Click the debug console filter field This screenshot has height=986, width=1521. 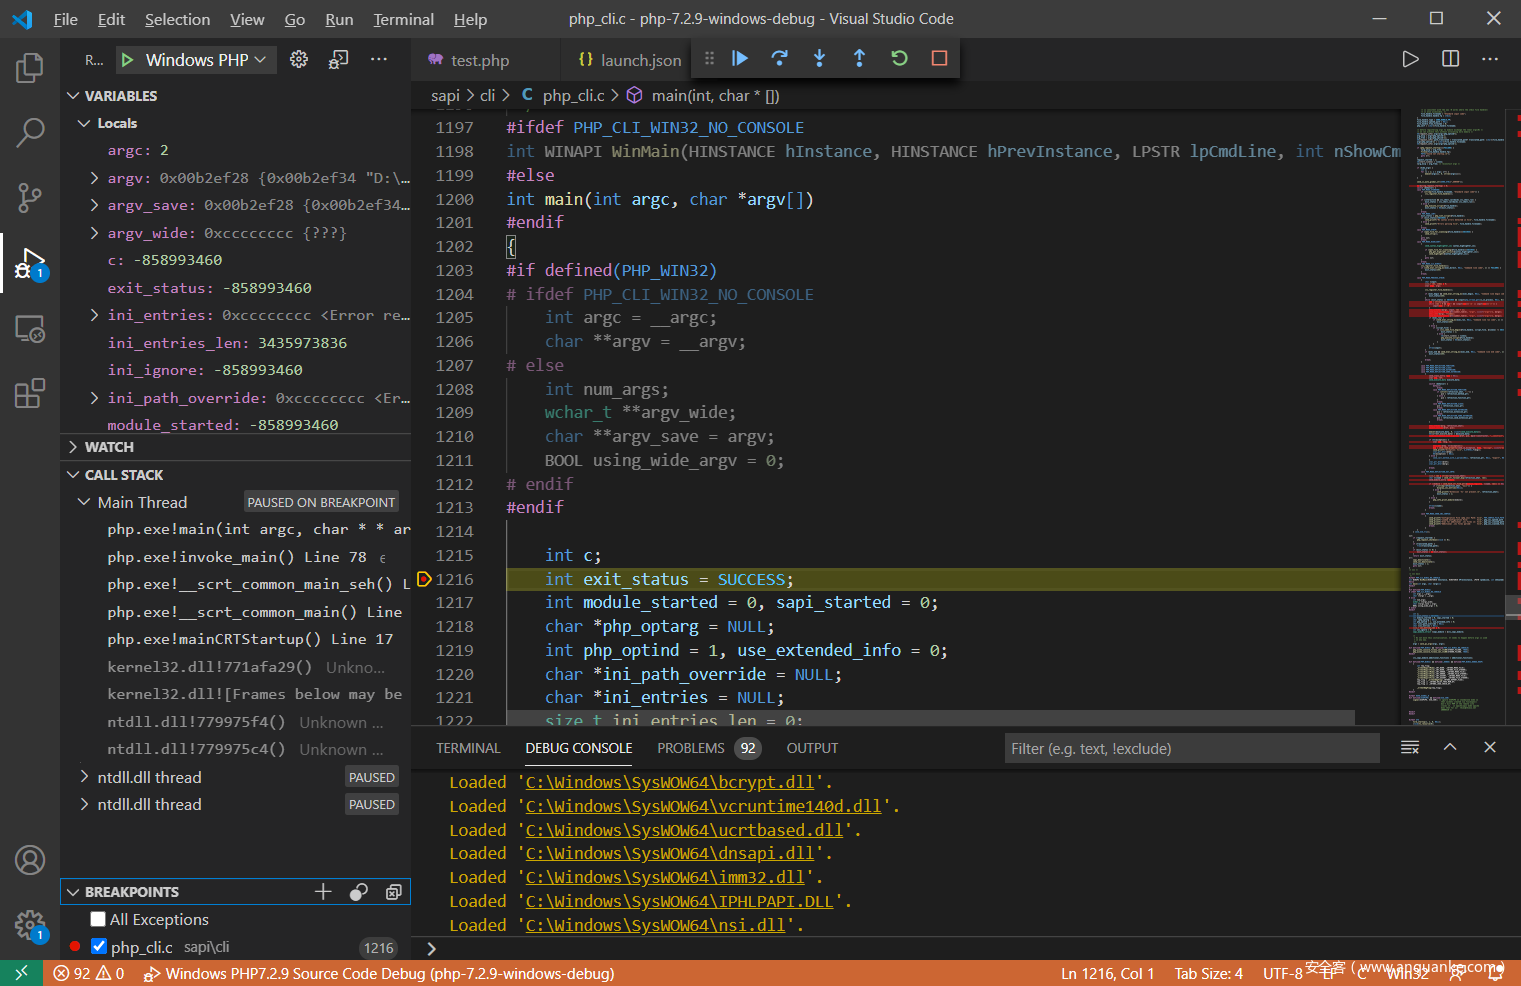pos(1190,748)
